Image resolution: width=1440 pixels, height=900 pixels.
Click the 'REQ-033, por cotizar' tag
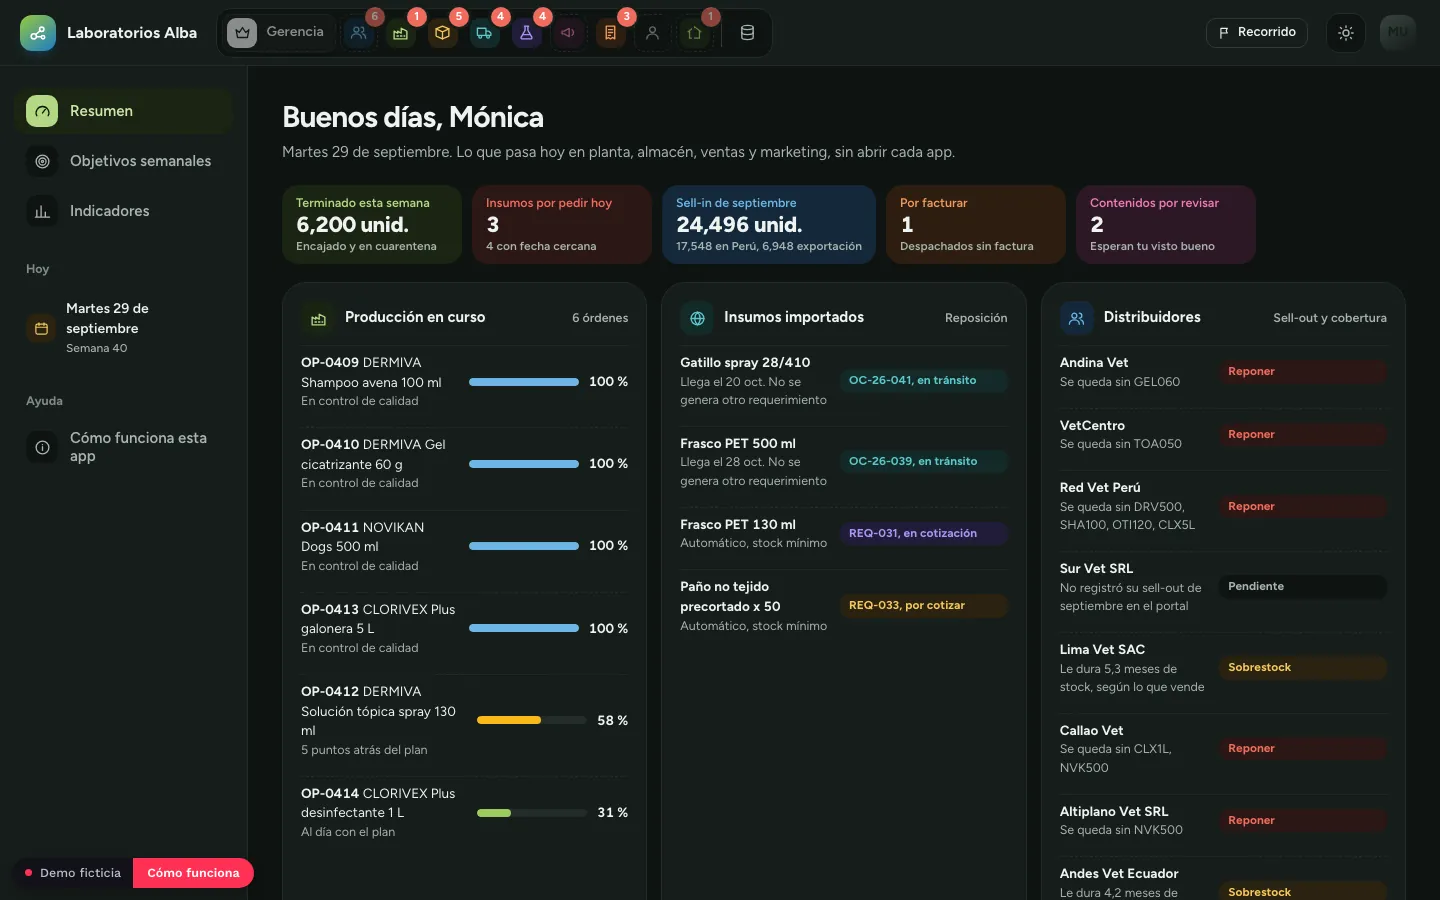point(924,606)
